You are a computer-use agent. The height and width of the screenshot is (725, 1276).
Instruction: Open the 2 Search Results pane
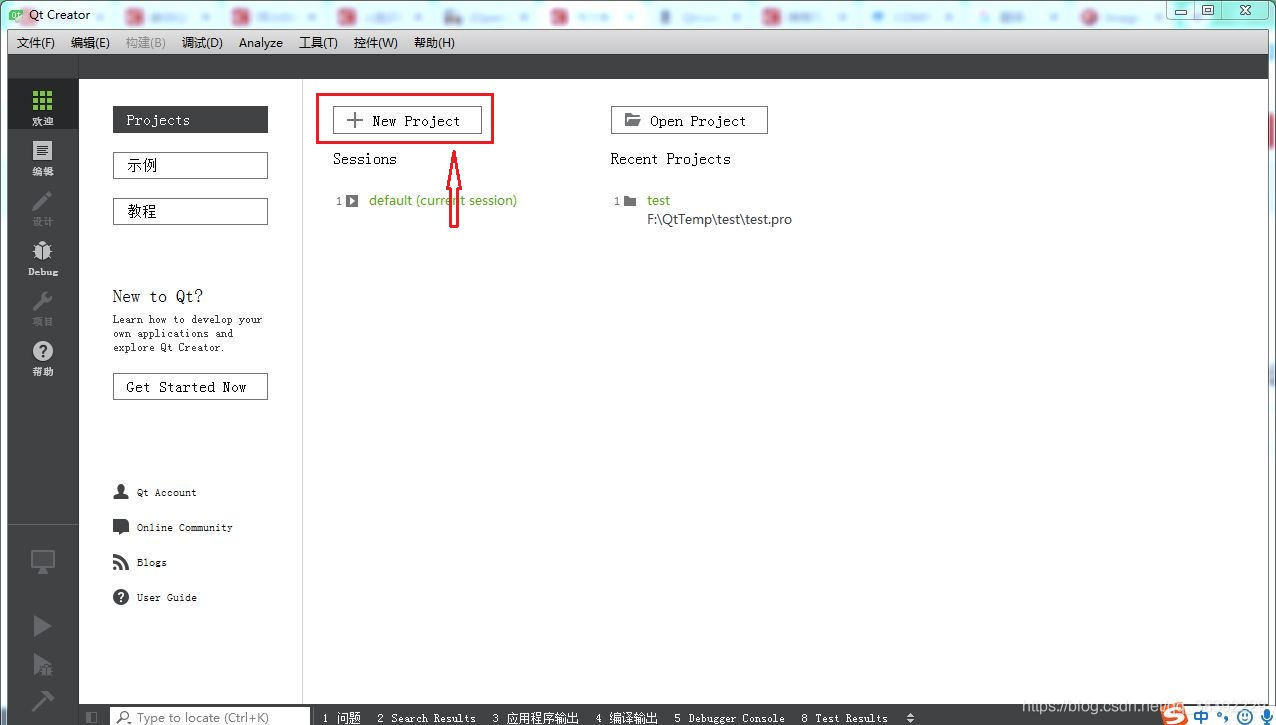click(x=426, y=717)
